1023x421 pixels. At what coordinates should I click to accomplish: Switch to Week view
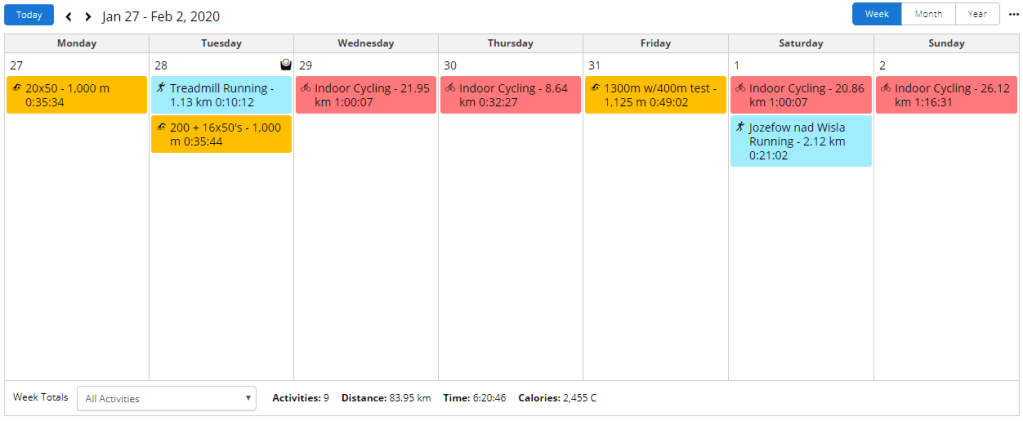(877, 14)
